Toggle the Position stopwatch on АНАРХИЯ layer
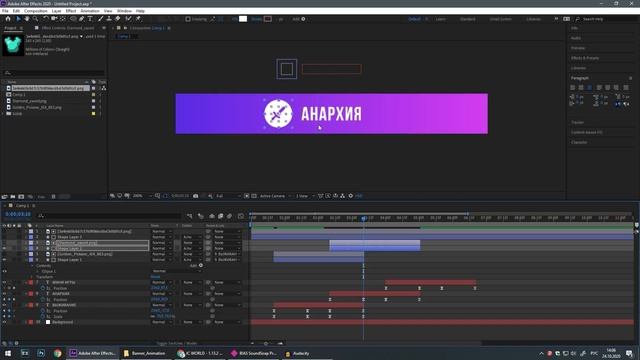Screen dimensions: 640x360 [x=43, y=299]
